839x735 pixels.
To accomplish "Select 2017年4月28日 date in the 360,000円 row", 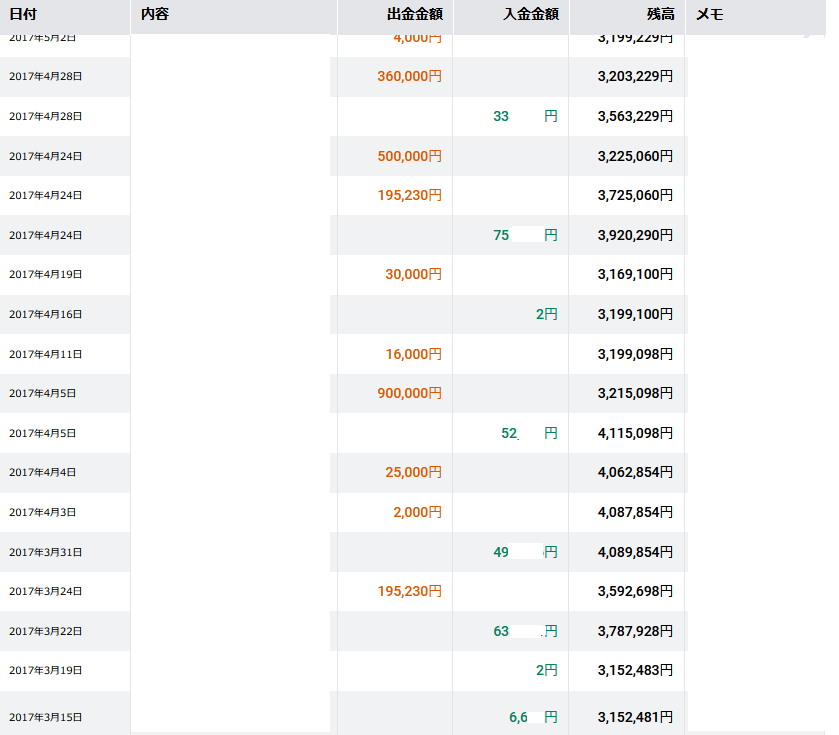I will click(x=45, y=76).
